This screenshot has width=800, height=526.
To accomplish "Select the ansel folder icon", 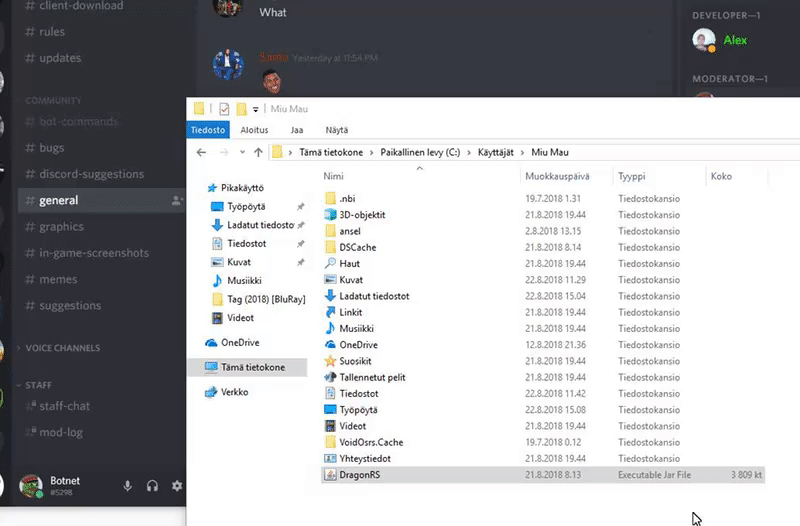I will (330, 231).
